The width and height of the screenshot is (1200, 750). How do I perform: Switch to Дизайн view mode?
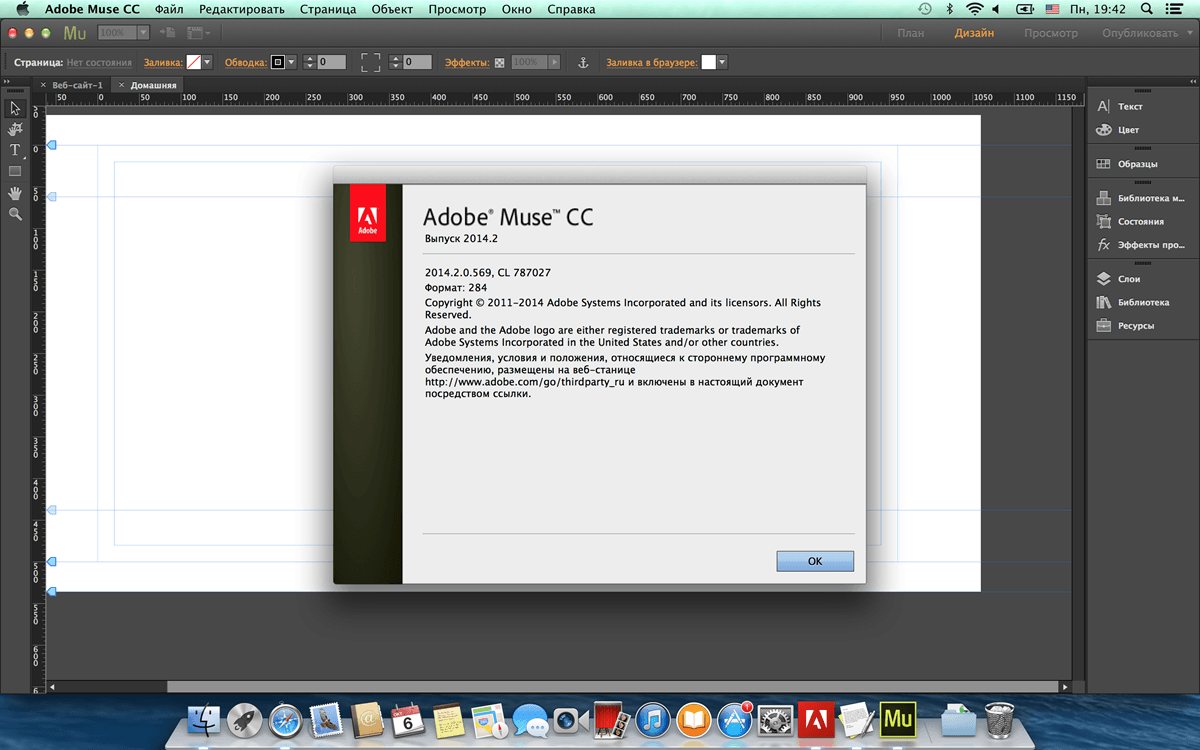(974, 33)
